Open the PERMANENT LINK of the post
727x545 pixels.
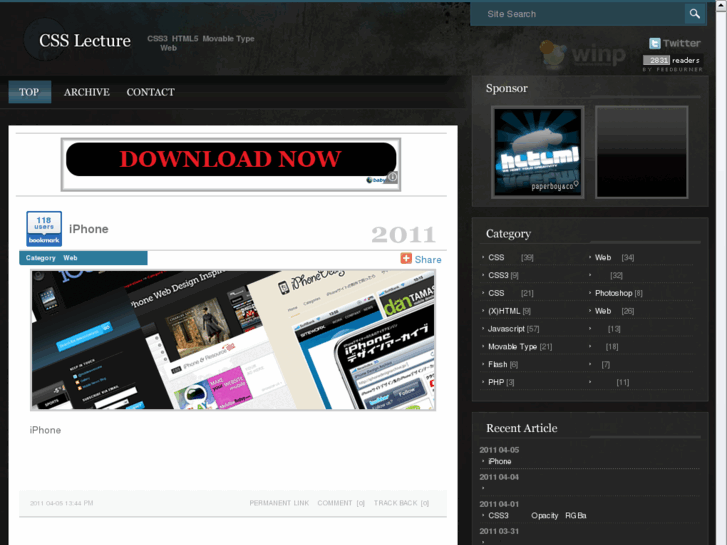pyautogui.click(x=279, y=503)
